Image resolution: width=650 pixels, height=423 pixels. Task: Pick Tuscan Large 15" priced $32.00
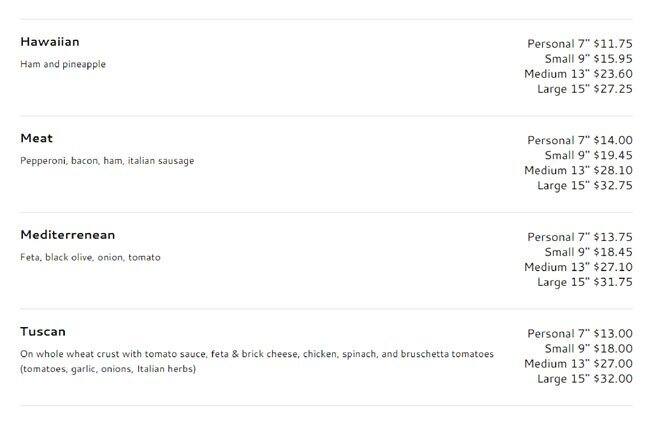[x=584, y=379]
